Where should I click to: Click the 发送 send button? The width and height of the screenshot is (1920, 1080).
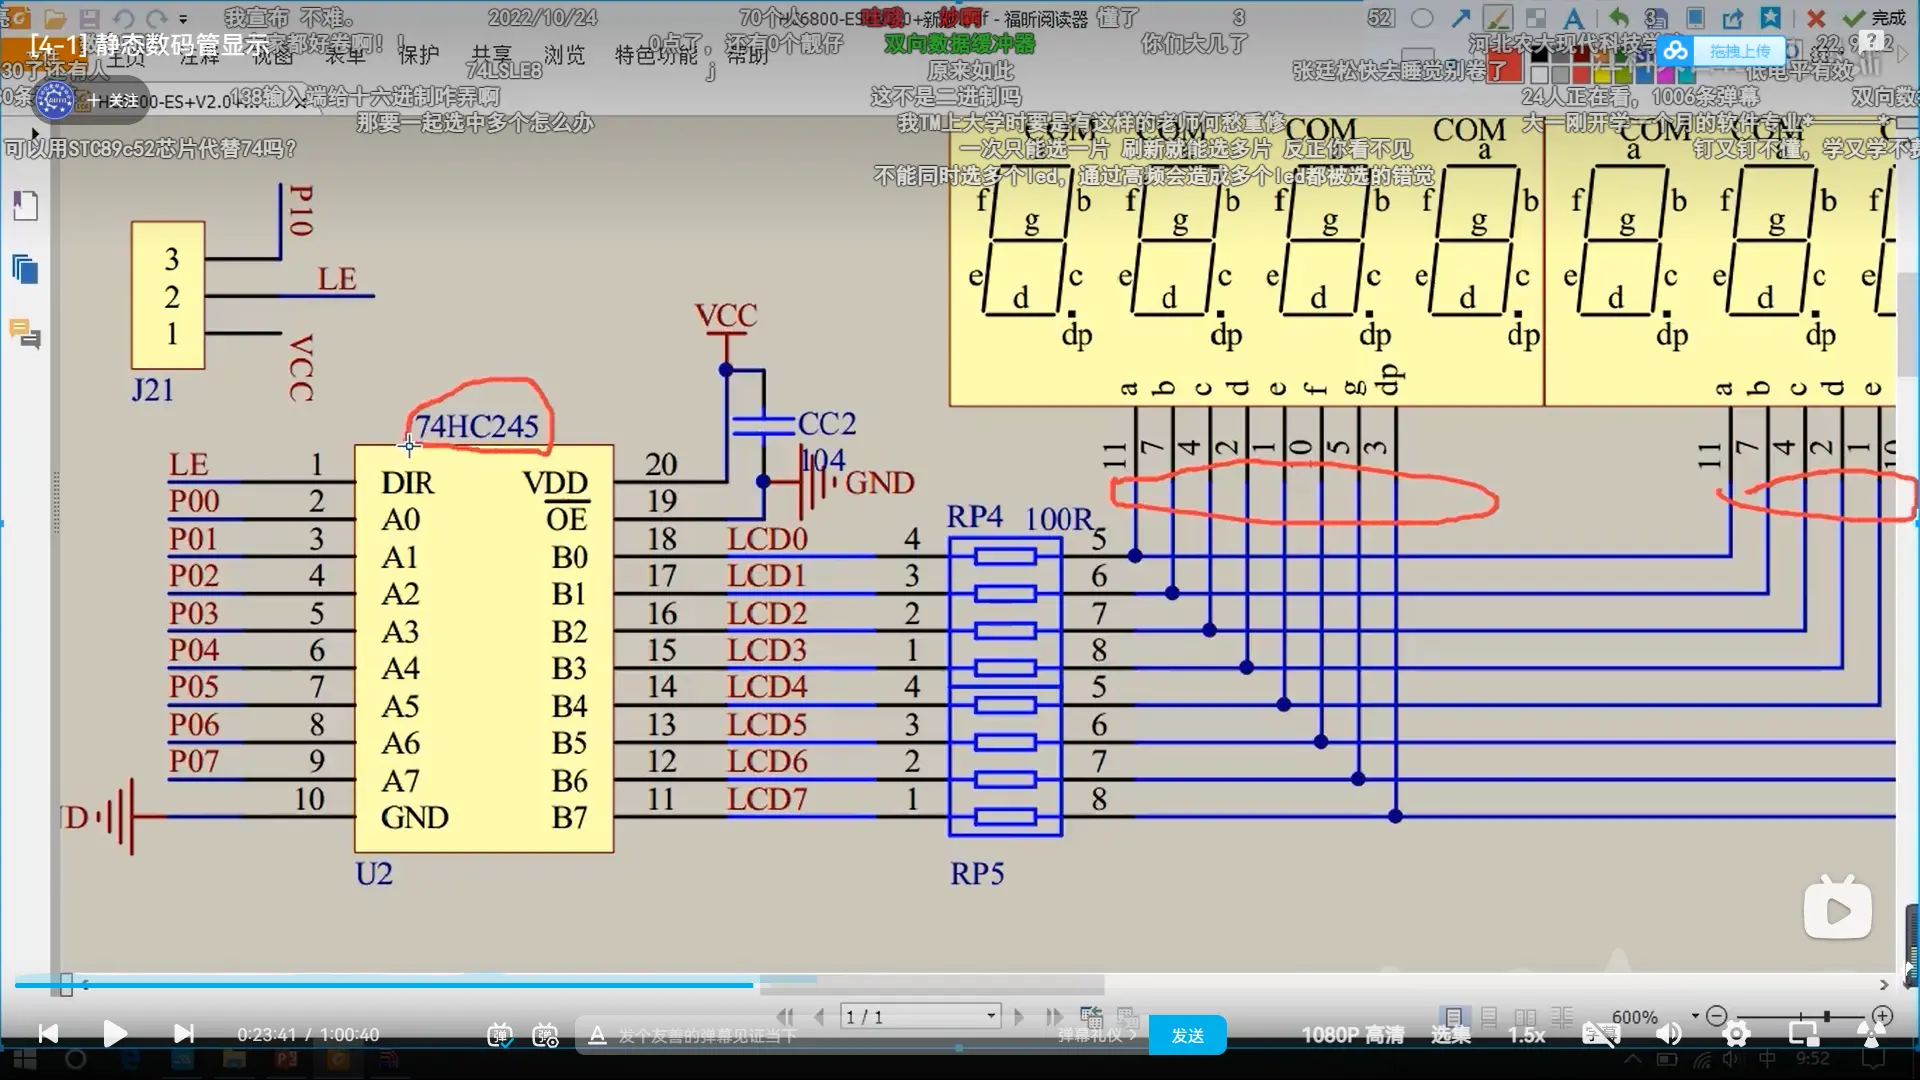[x=1187, y=1035]
